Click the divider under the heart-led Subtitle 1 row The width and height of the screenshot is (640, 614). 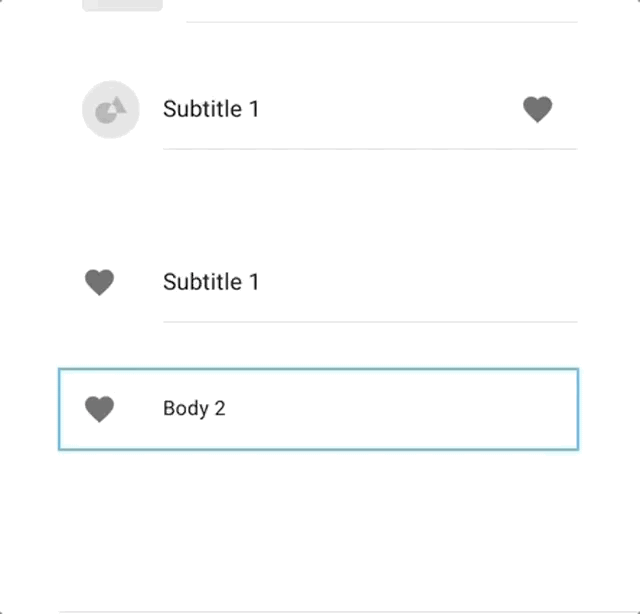370,322
